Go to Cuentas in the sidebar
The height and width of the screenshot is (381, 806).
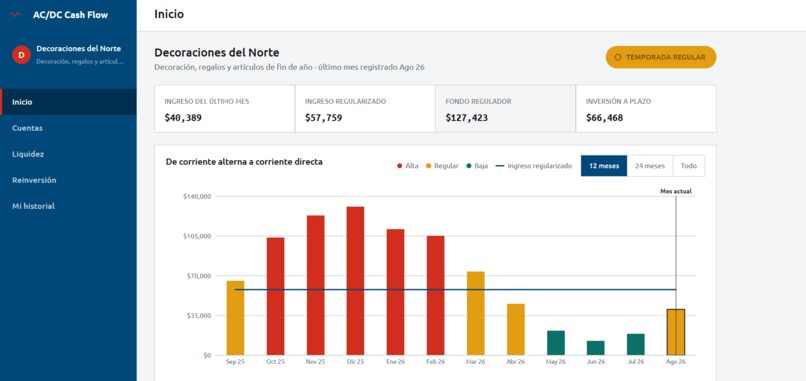tap(68, 128)
